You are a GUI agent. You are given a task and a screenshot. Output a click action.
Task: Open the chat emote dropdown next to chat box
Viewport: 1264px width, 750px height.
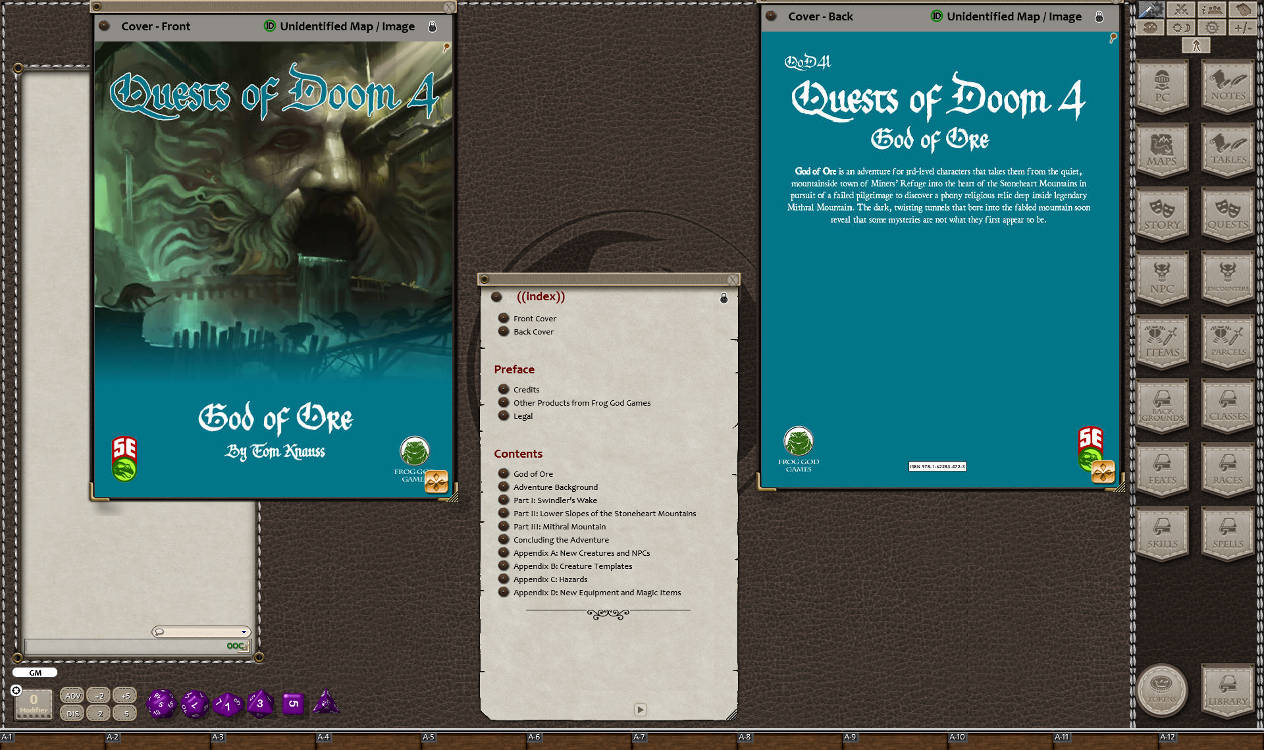click(x=243, y=631)
